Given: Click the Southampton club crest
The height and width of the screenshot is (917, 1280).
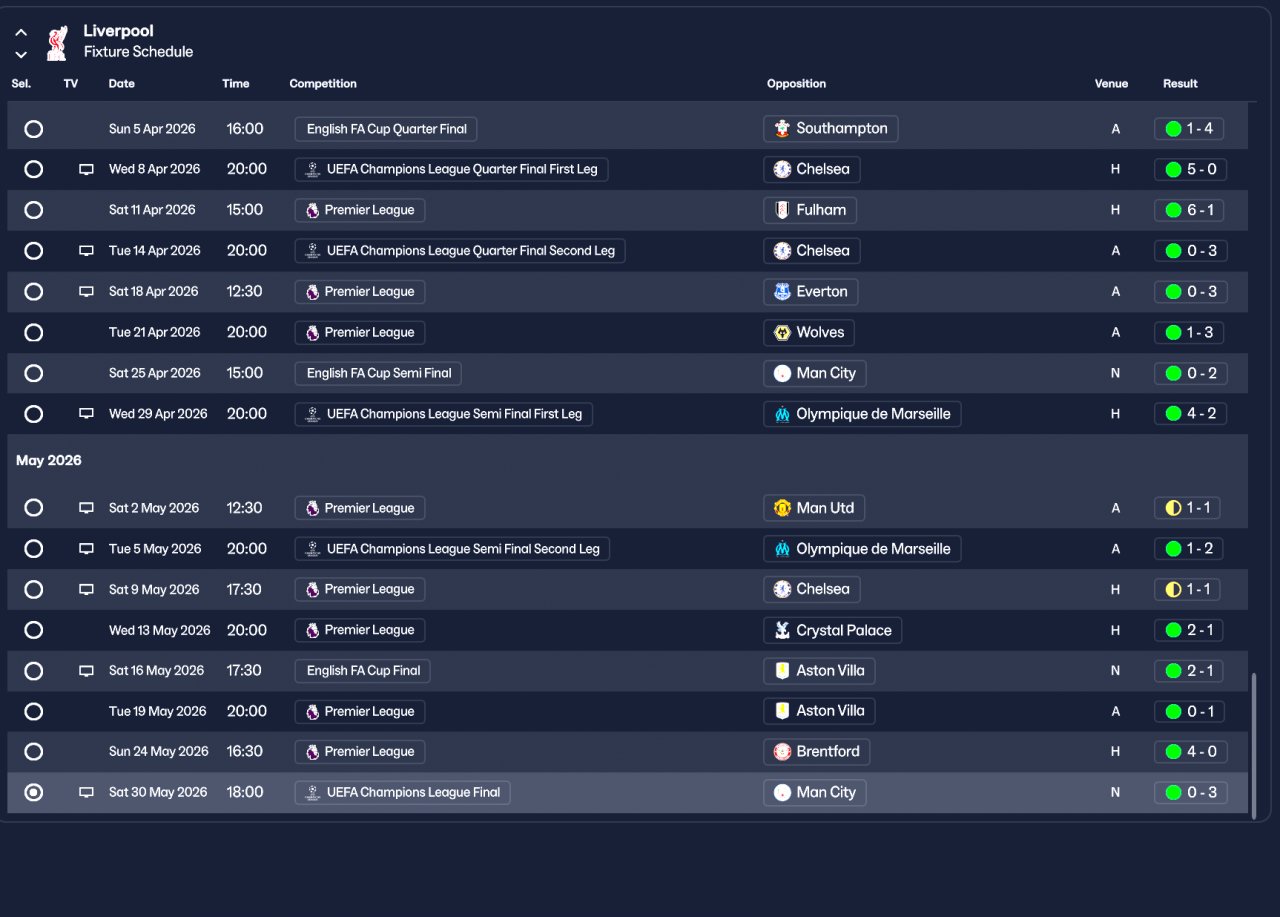Looking at the screenshot, I should click(x=782, y=129).
